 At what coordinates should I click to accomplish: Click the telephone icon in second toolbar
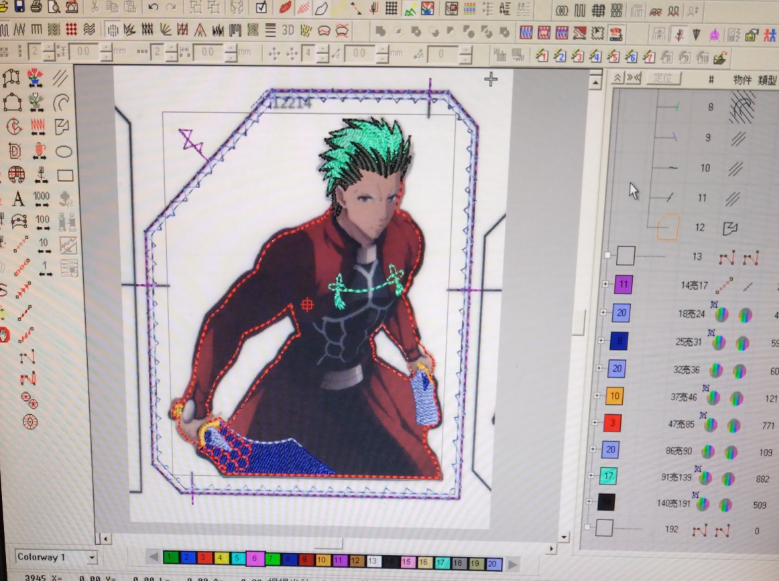click(x=616, y=33)
